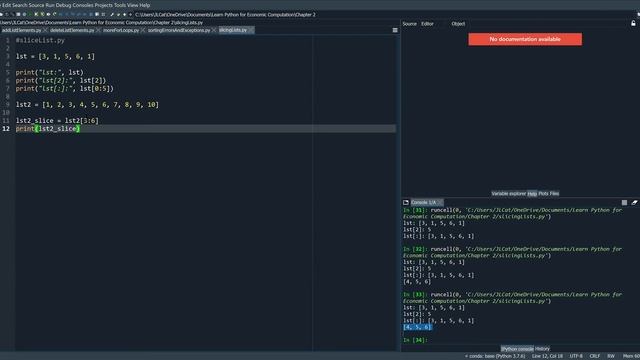Close the moreForLoops.py tab
The width and height of the screenshot is (640, 360).
pyautogui.click(x=142, y=30)
